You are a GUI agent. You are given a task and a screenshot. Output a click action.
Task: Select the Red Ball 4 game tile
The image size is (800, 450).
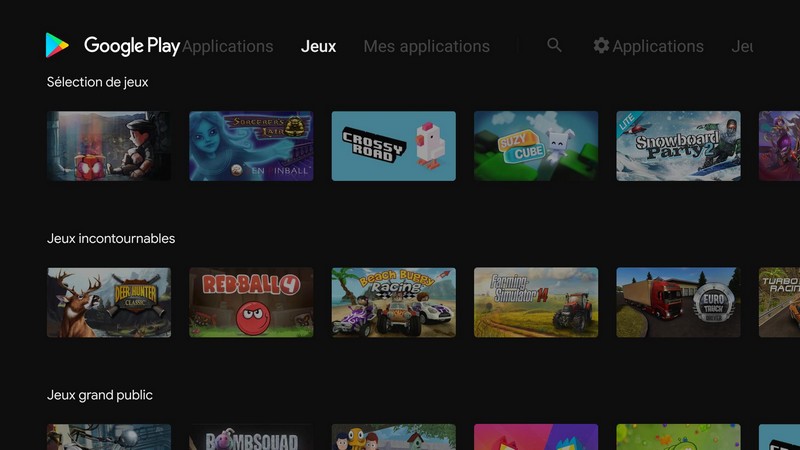[x=252, y=303]
